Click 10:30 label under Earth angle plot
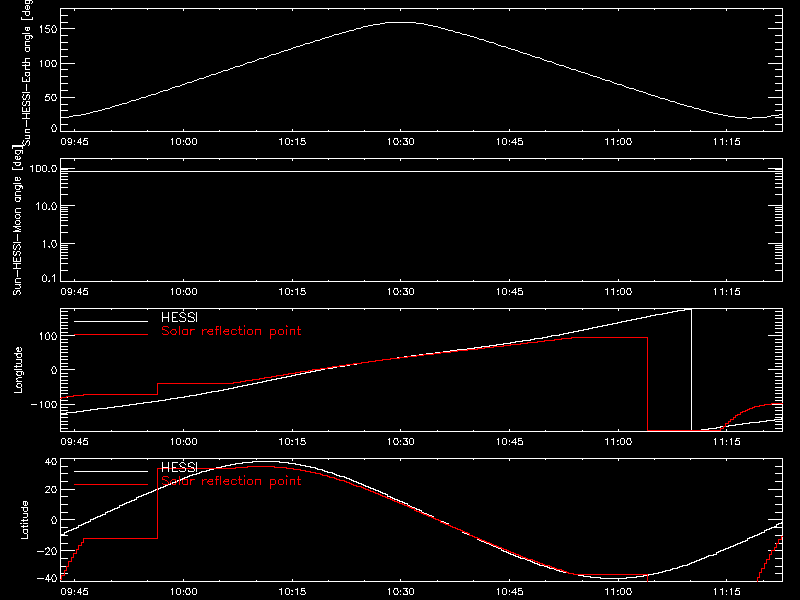 pos(401,141)
